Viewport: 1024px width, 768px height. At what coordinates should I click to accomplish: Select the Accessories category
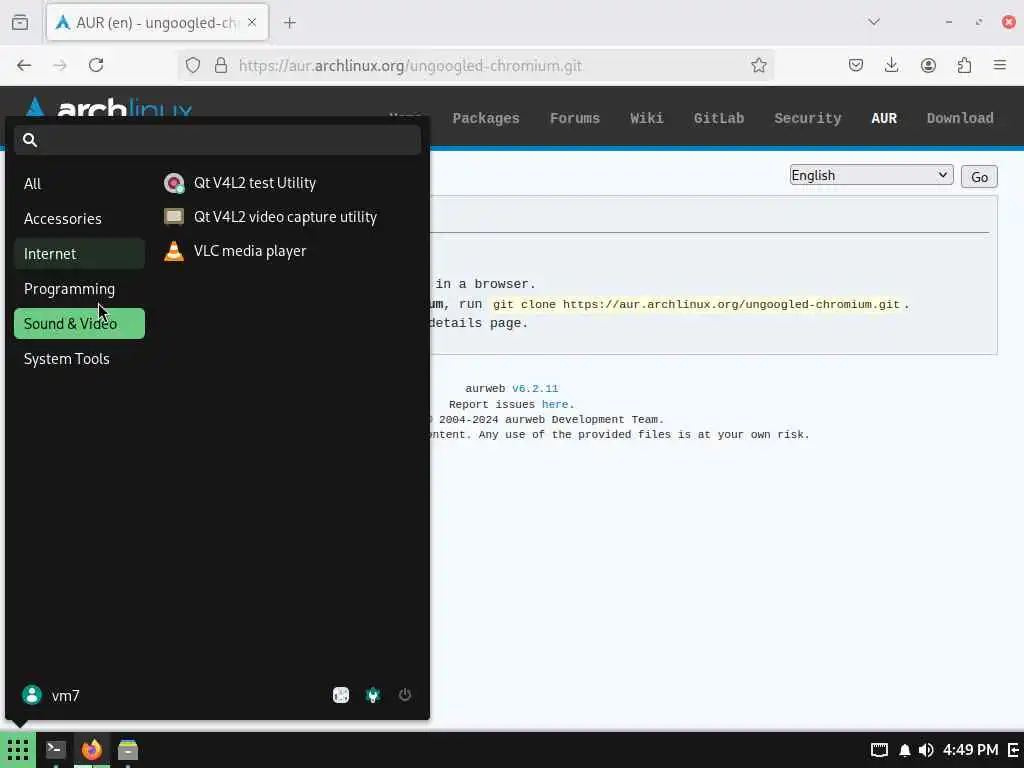tap(79, 219)
